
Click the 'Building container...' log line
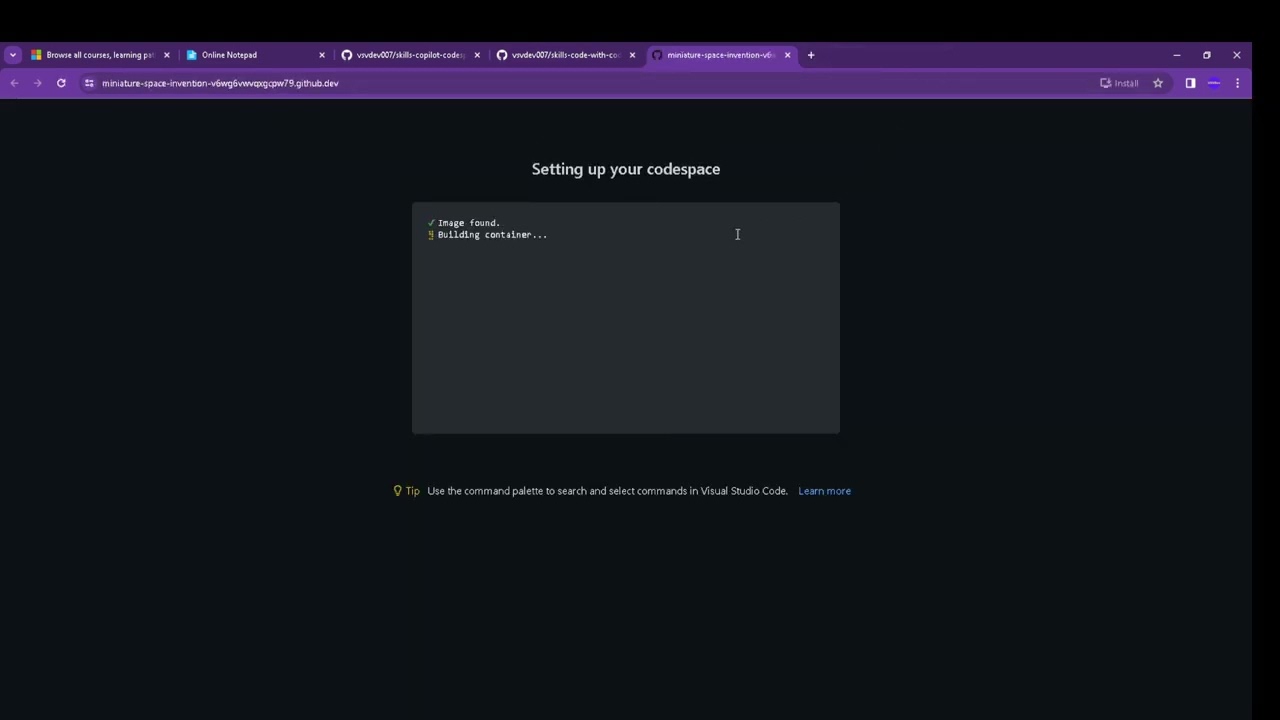(492, 235)
